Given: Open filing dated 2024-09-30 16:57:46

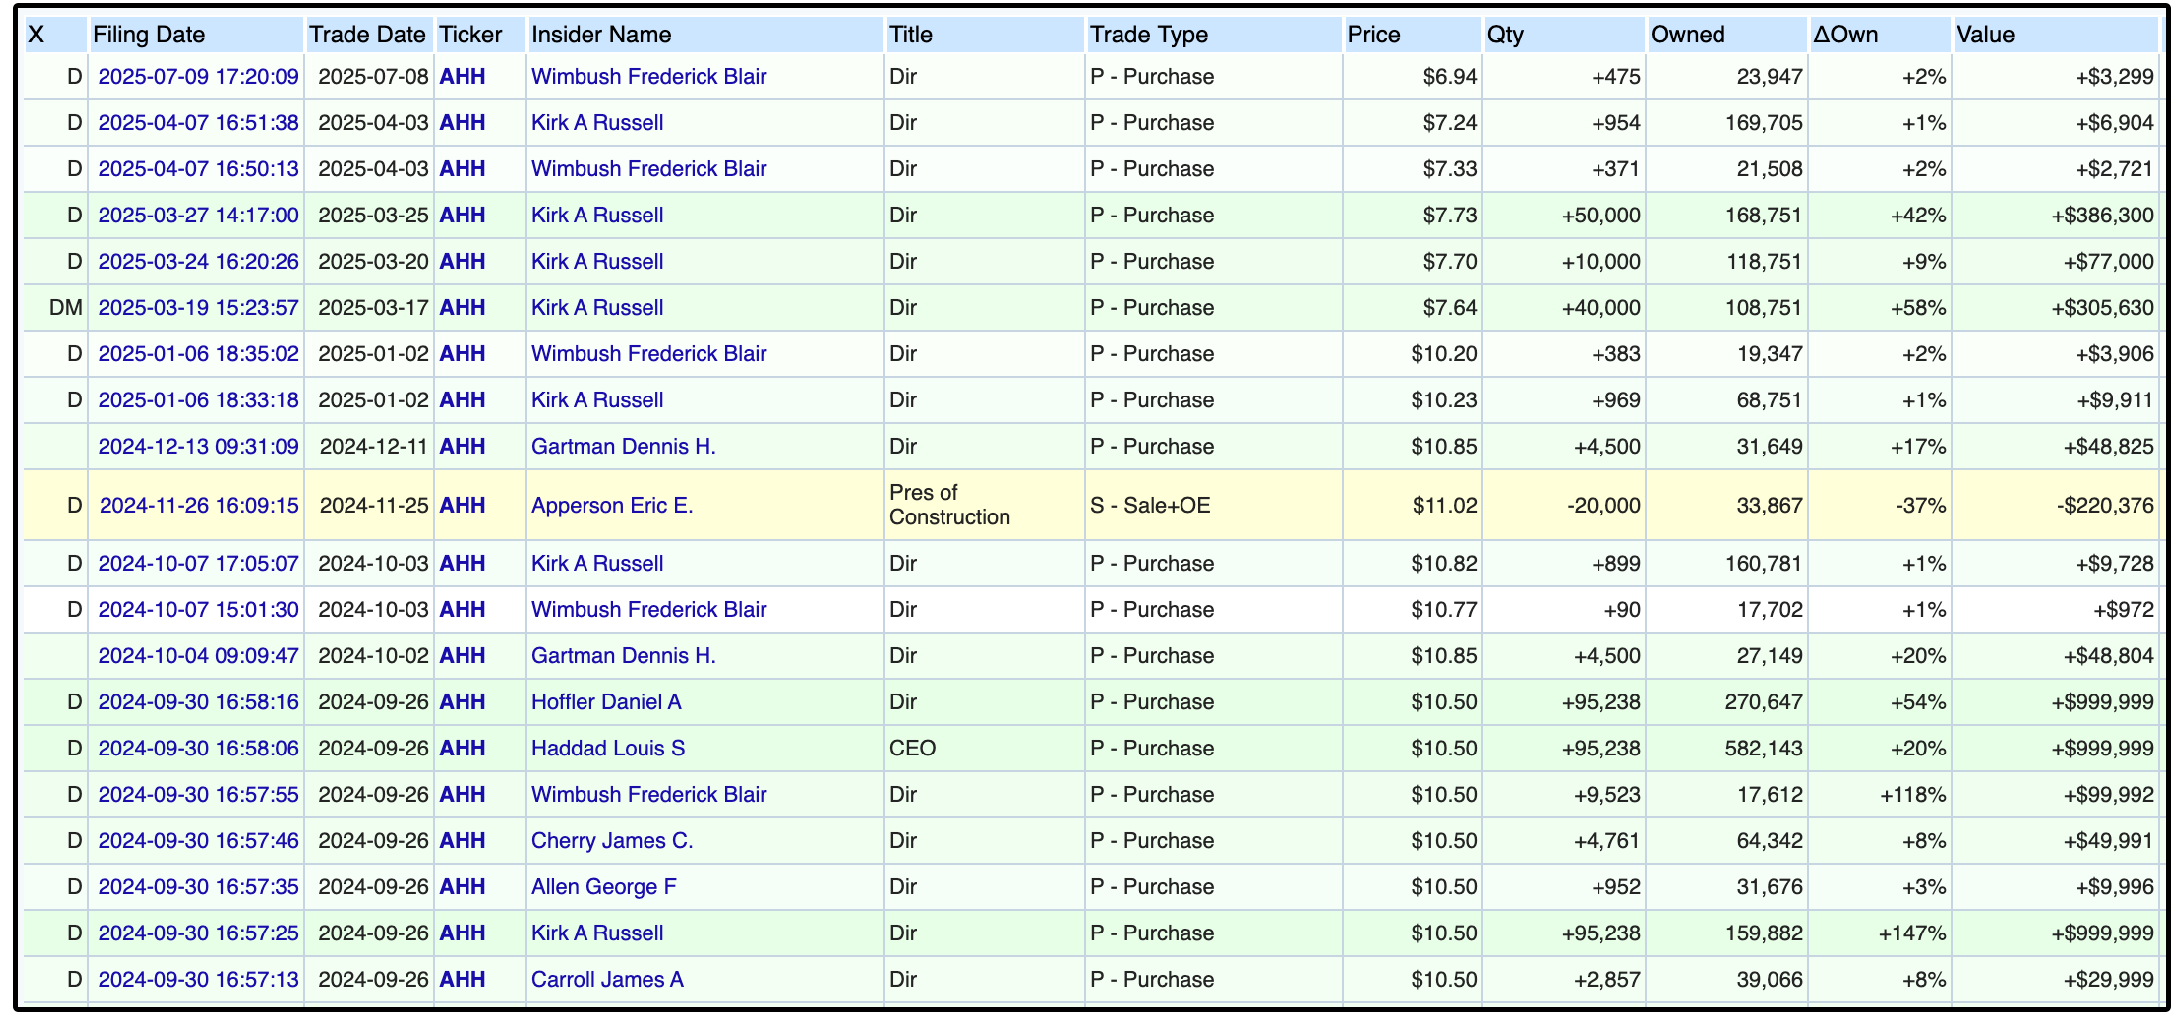Looking at the screenshot, I should (198, 841).
